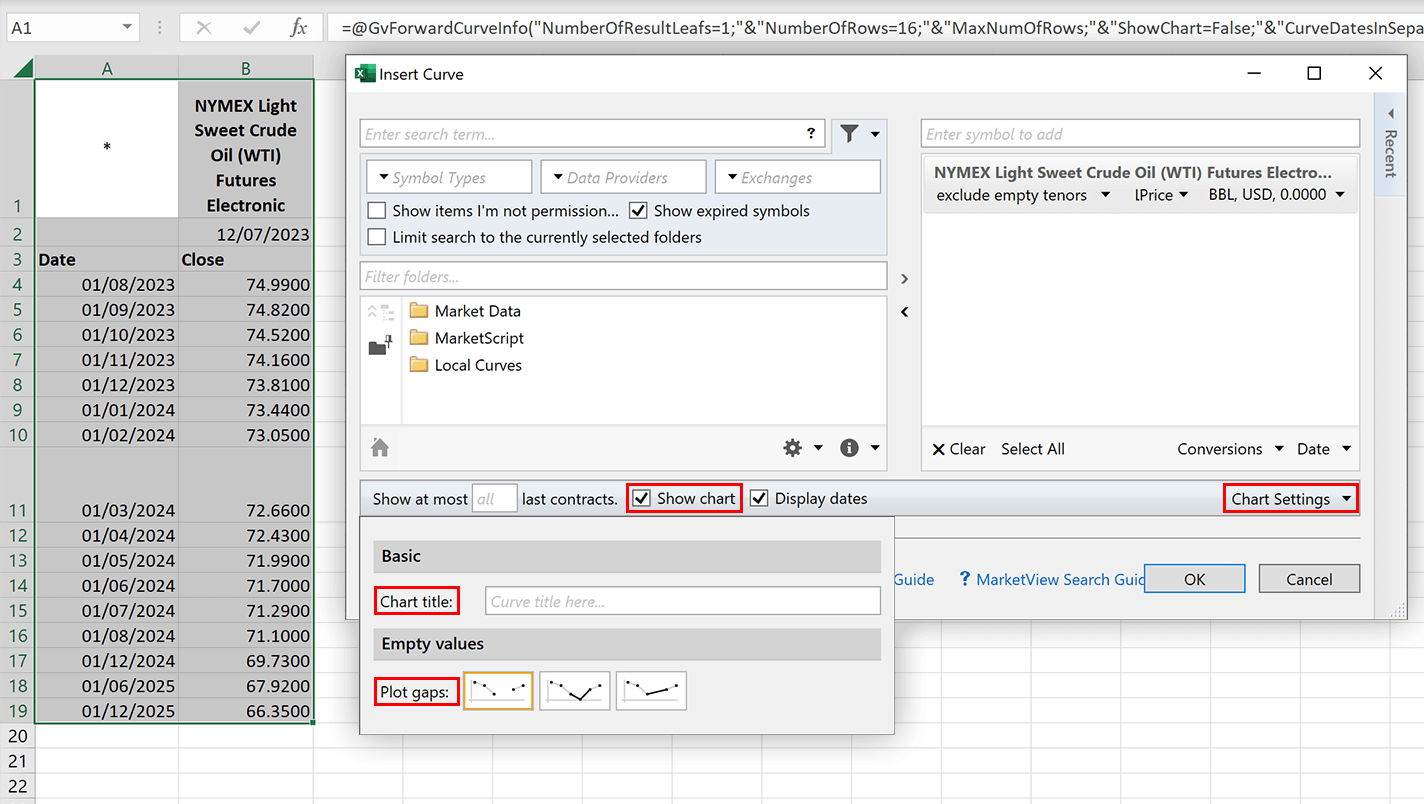Click the filter funnel icon
The width and height of the screenshot is (1424, 804).
(x=849, y=134)
